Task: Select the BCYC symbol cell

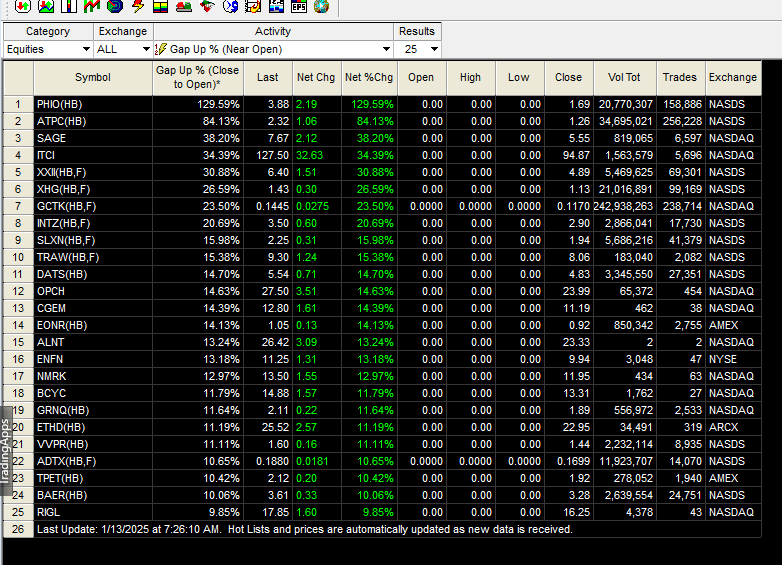Action: click(93, 393)
